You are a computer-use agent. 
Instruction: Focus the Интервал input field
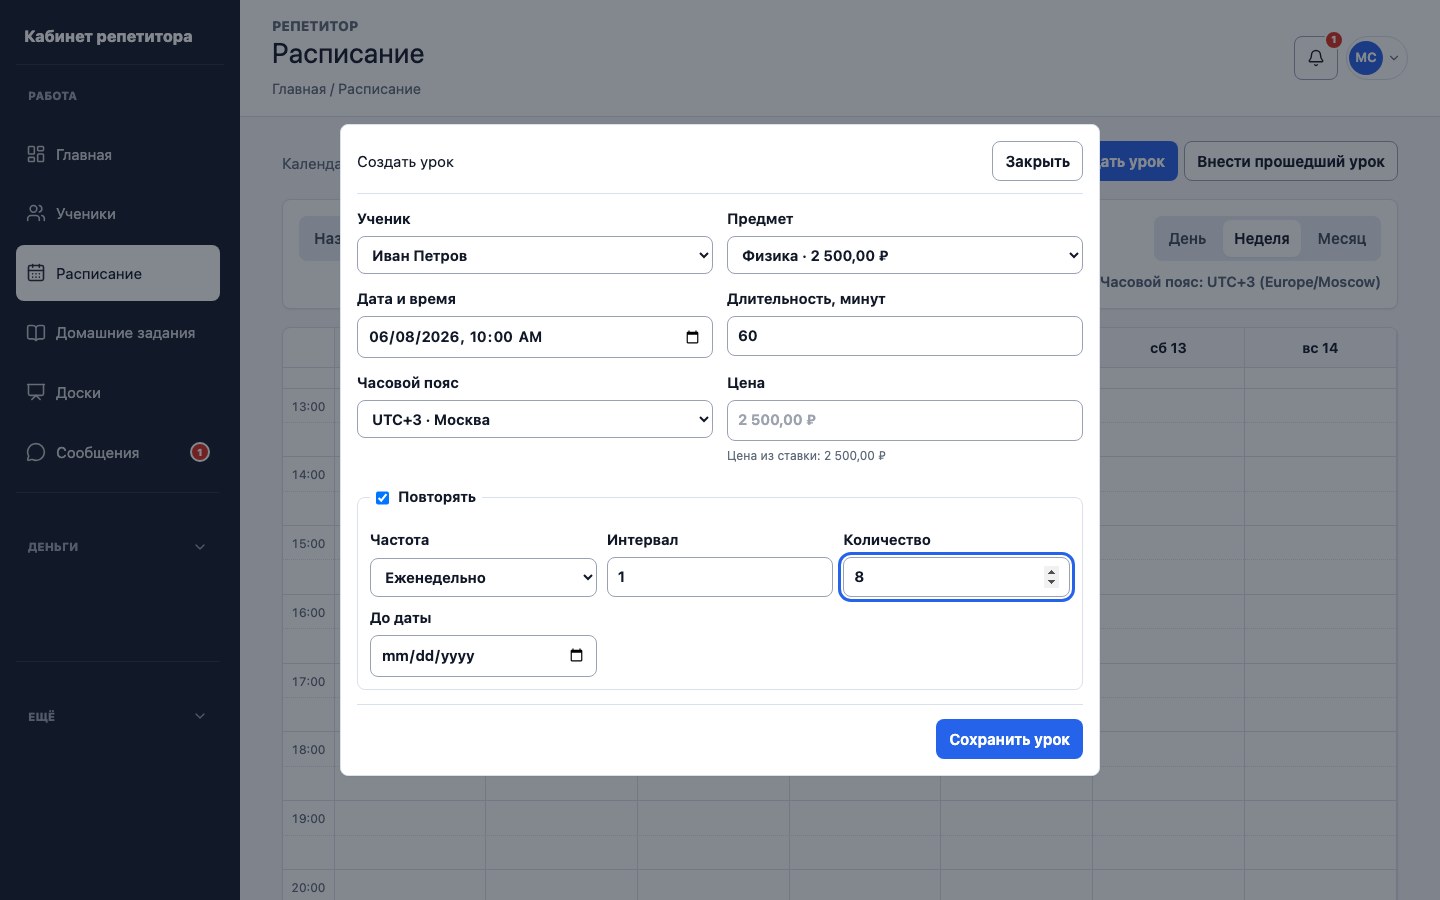(720, 577)
